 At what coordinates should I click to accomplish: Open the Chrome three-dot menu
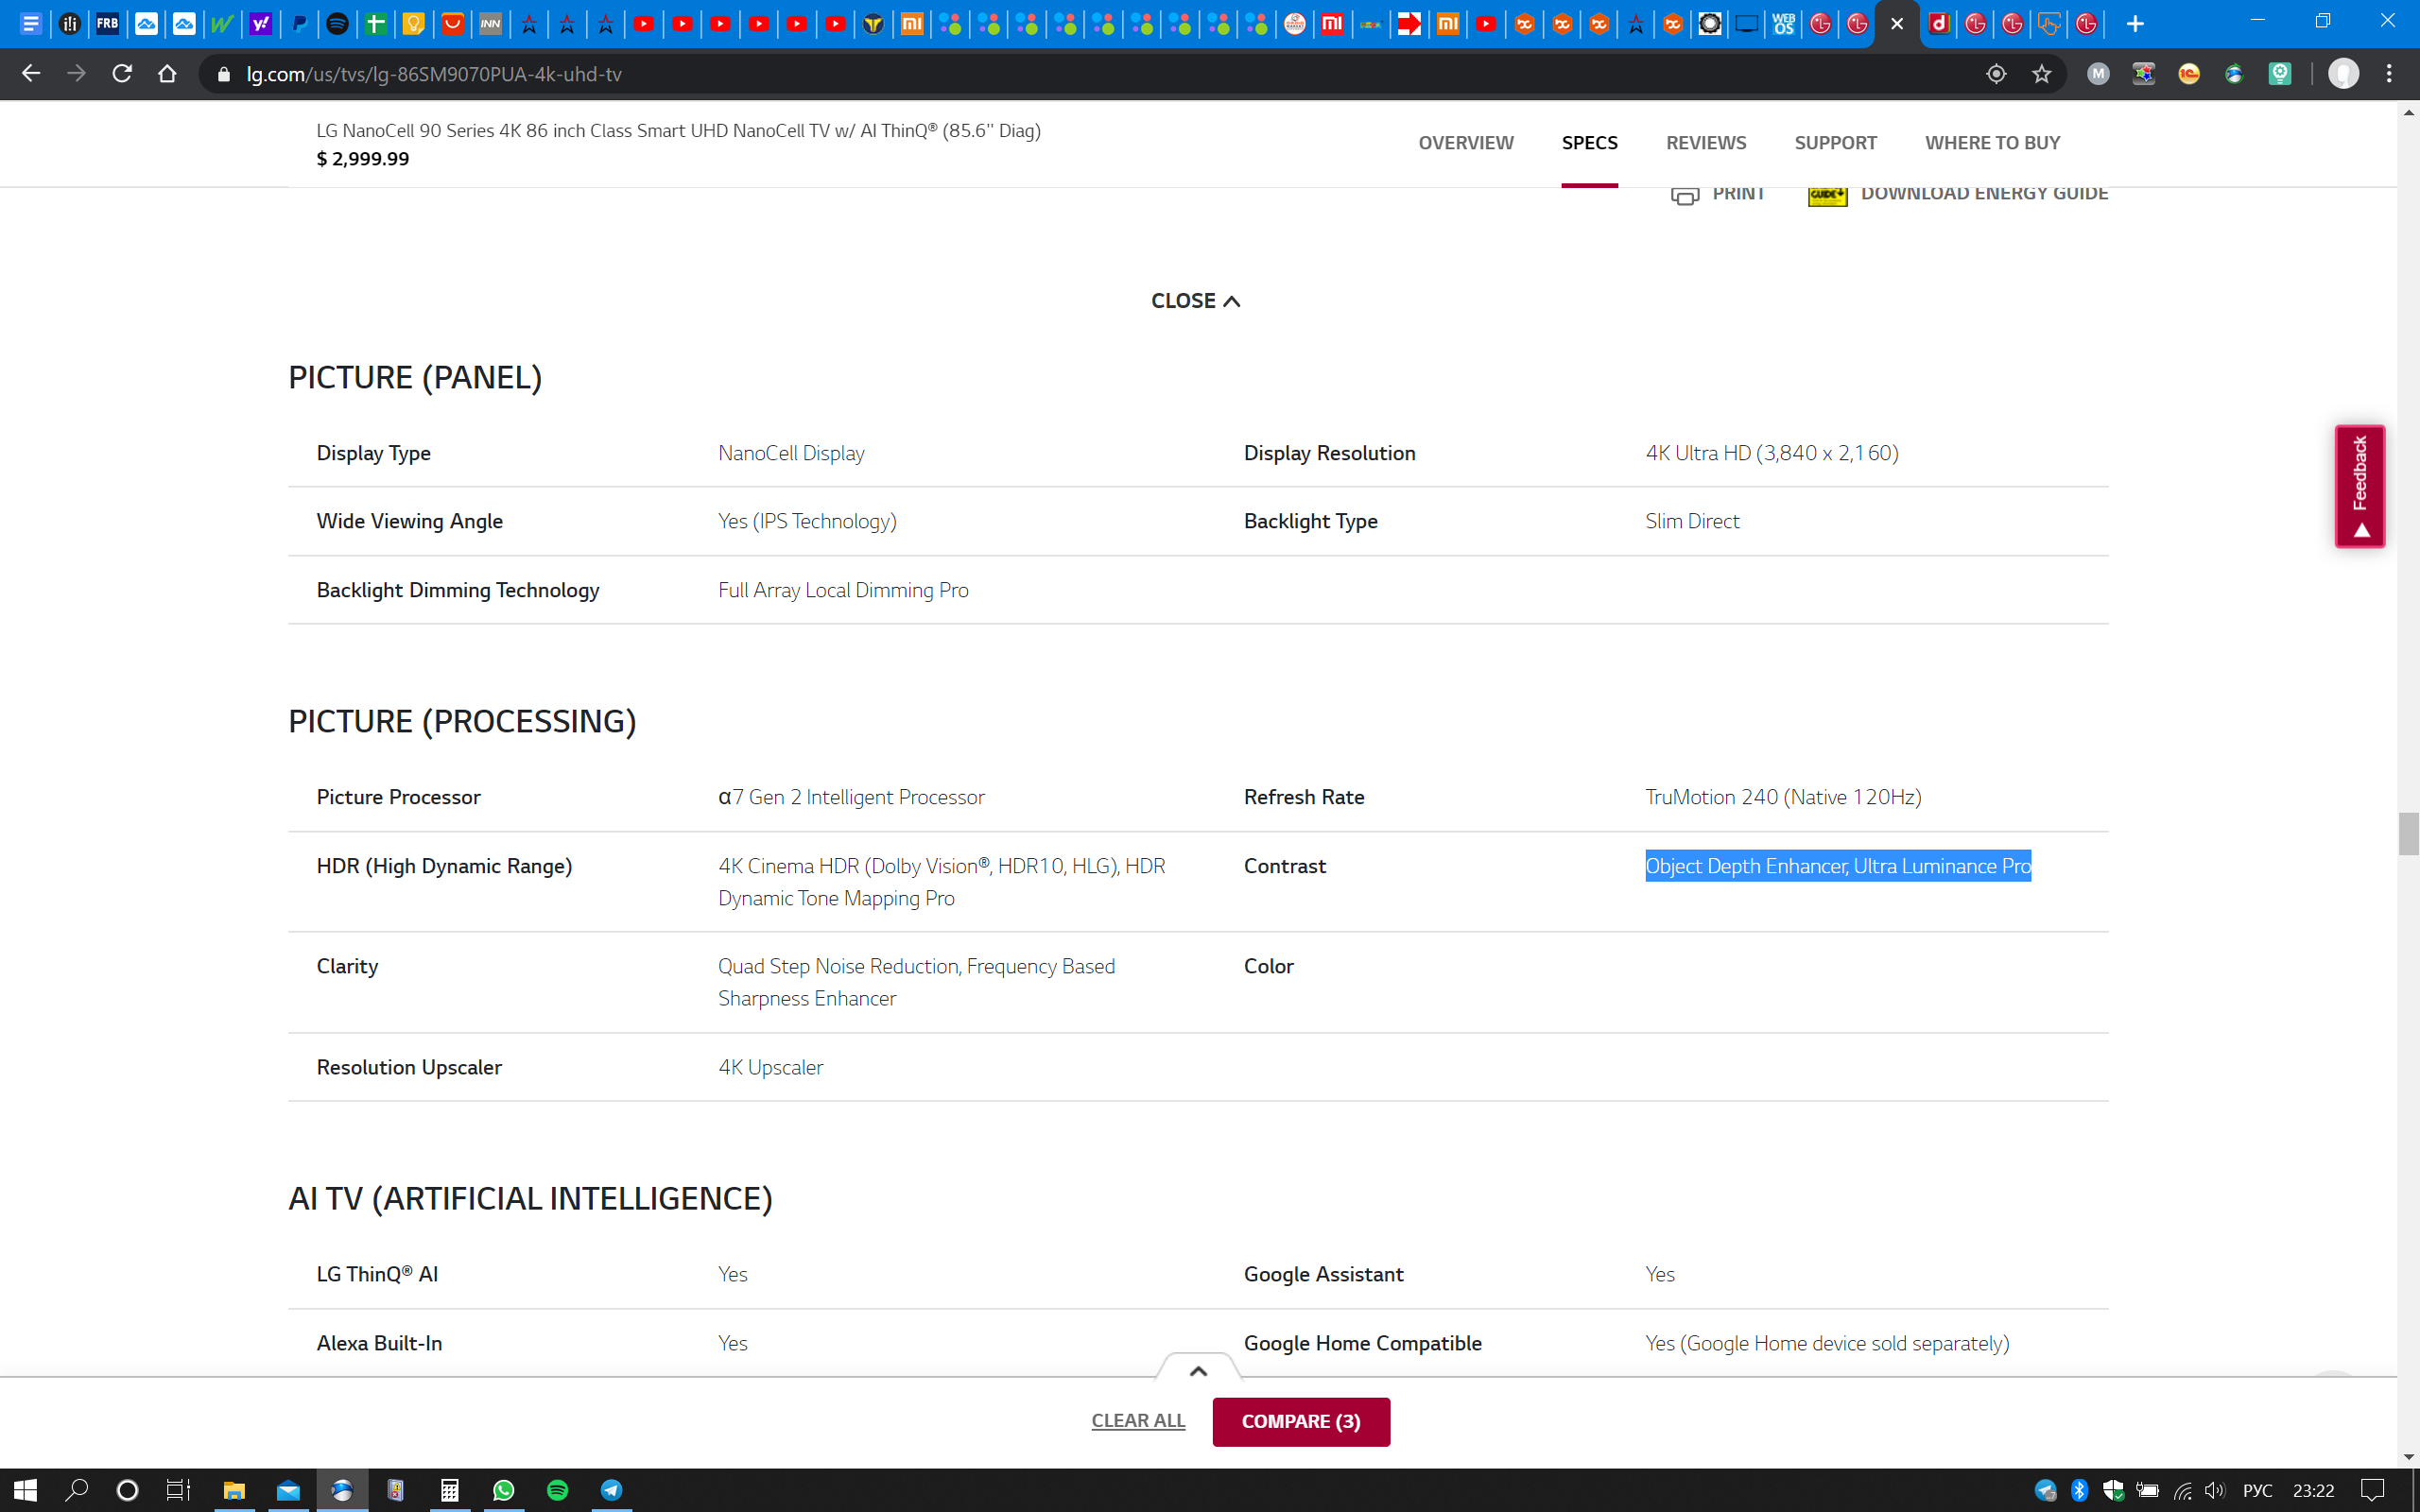tap(2389, 74)
